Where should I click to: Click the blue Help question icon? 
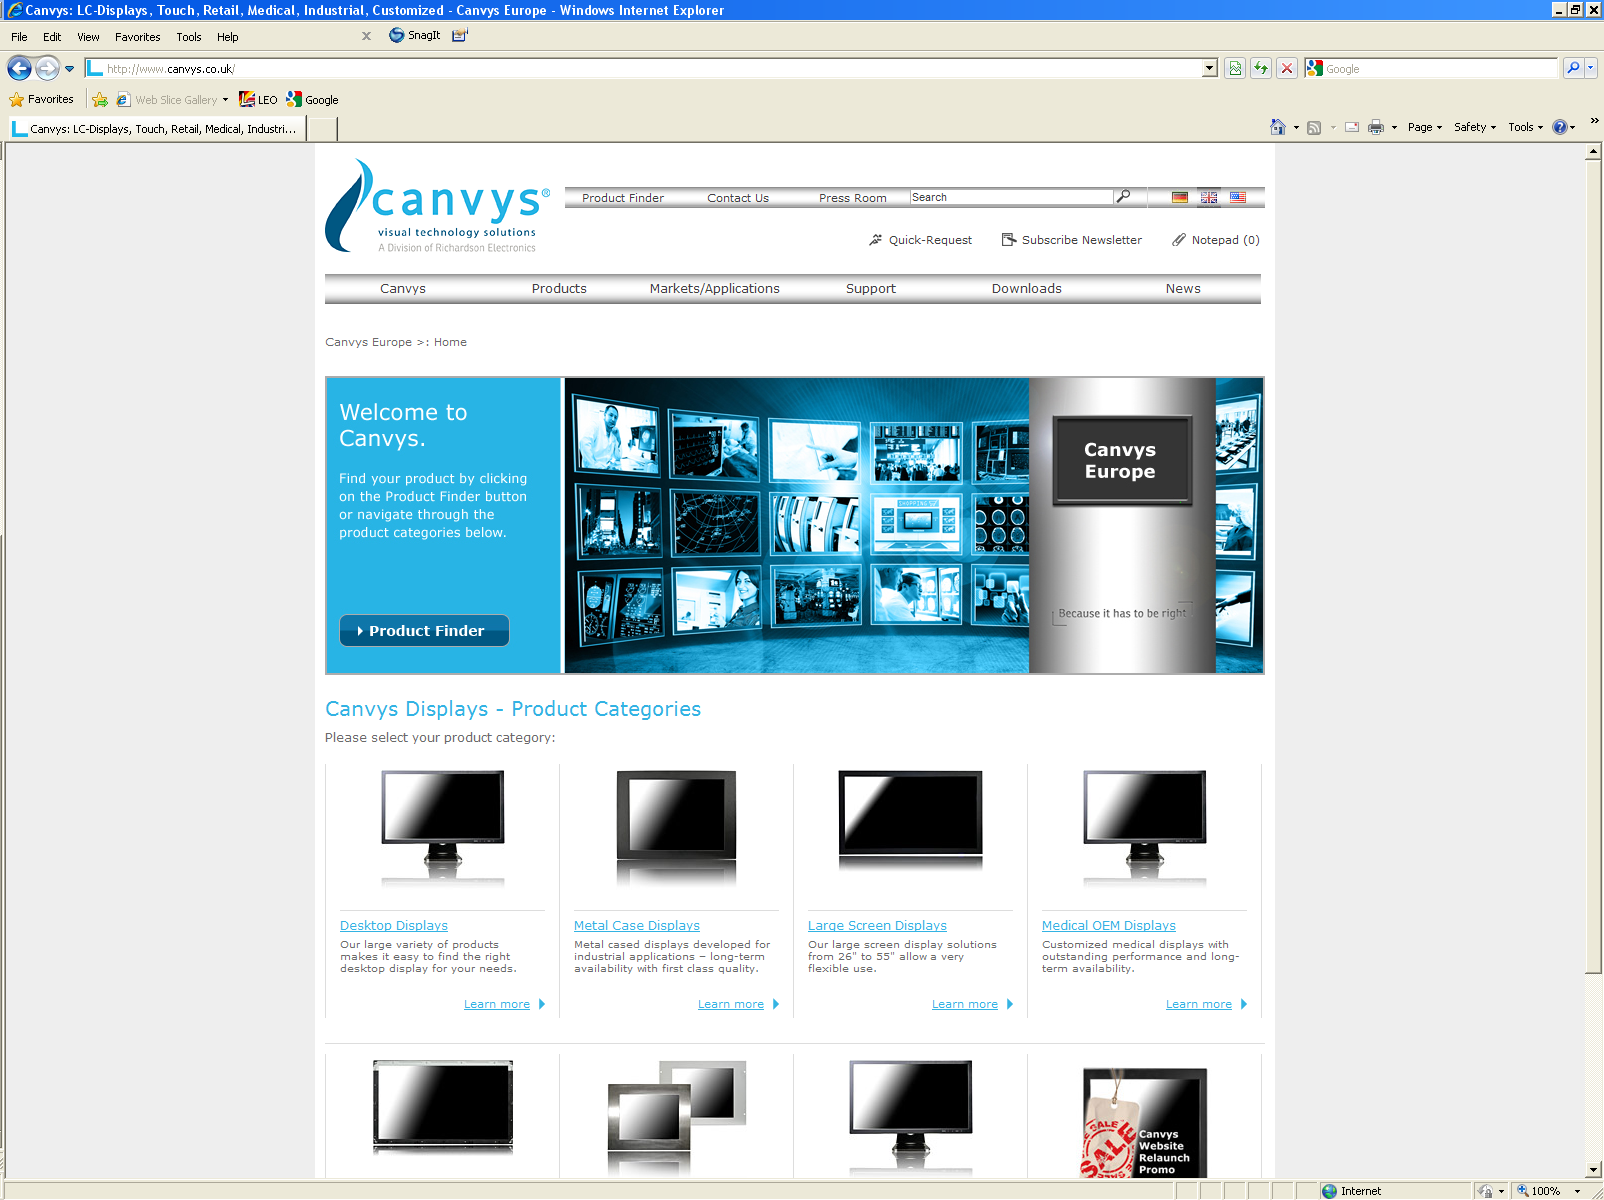(x=1560, y=127)
